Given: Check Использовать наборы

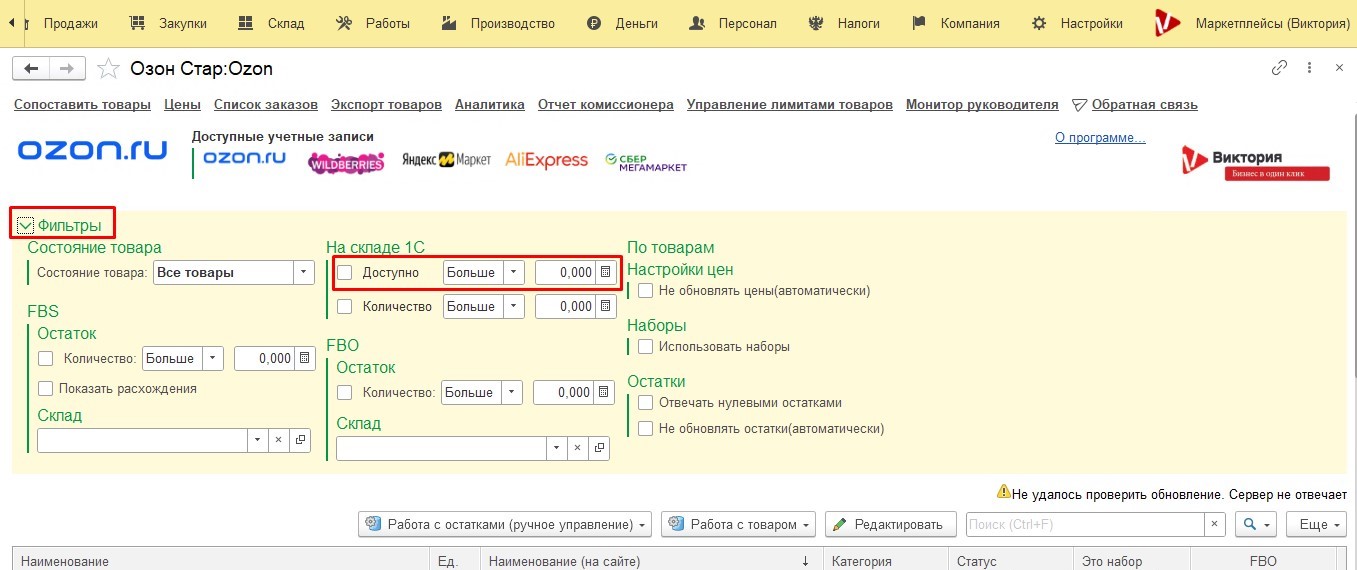Looking at the screenshot, I should point(646,346).
